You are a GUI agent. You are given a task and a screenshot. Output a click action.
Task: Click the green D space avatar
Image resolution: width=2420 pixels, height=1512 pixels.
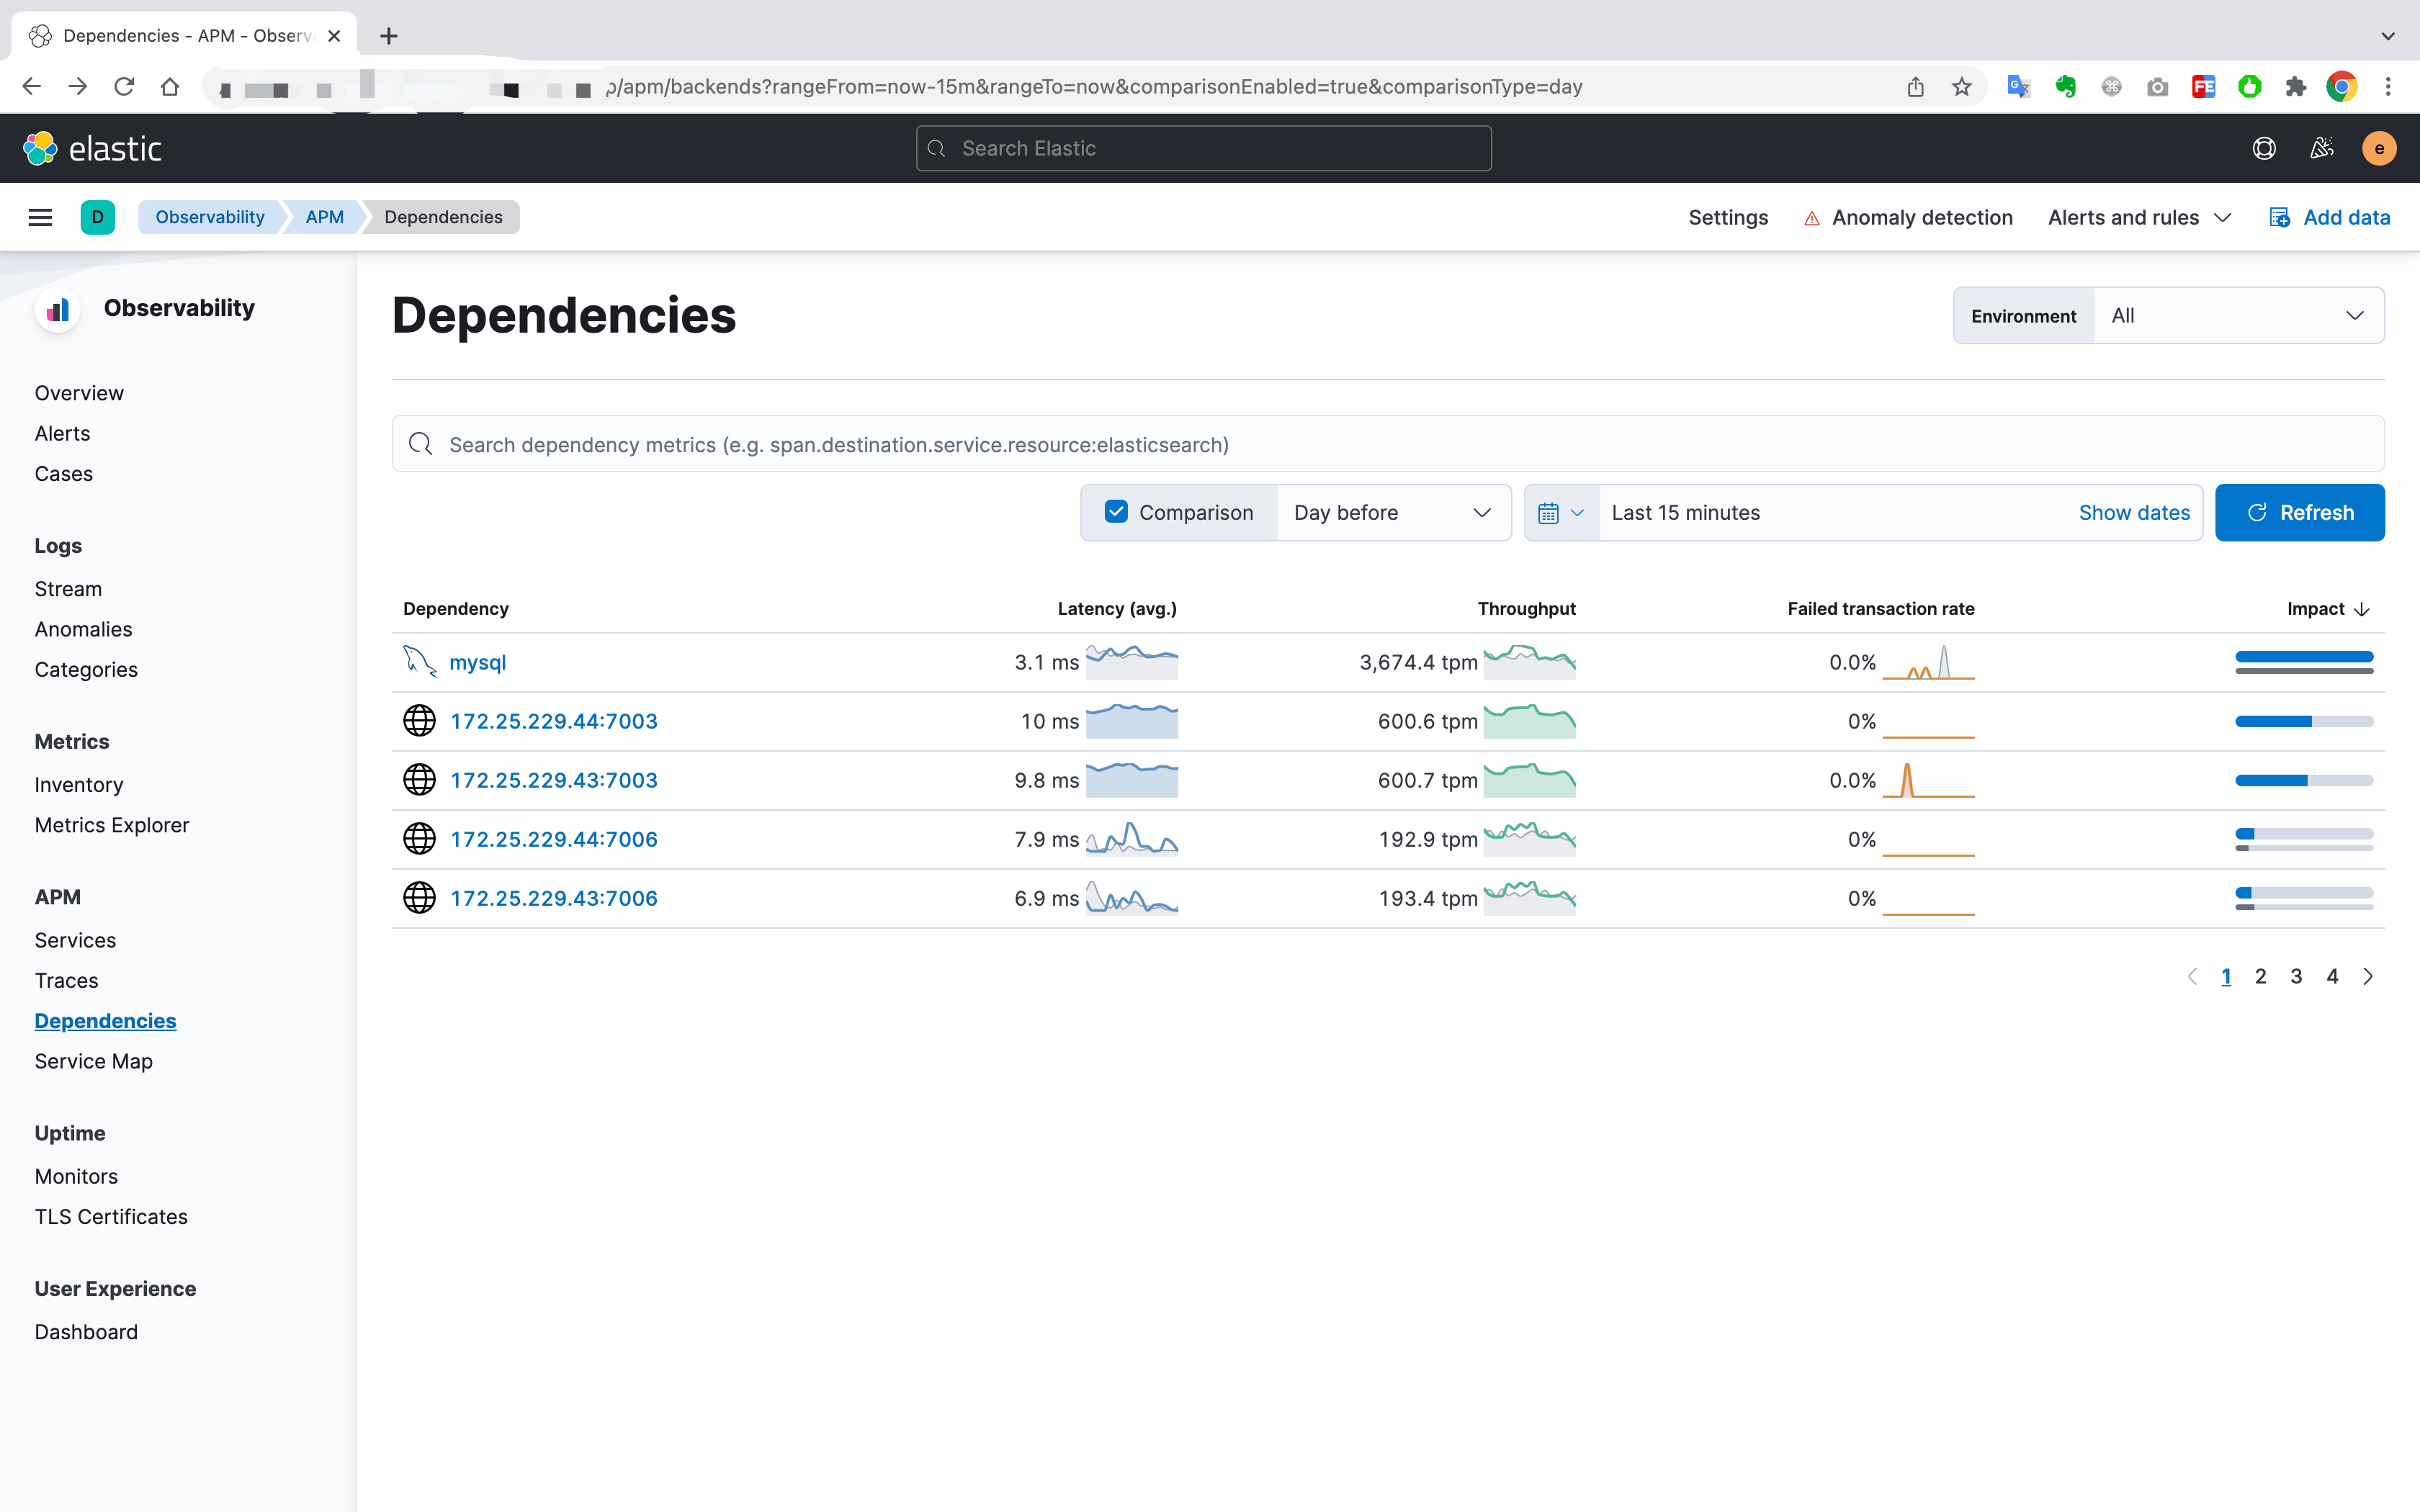click(x=97, y=217)
